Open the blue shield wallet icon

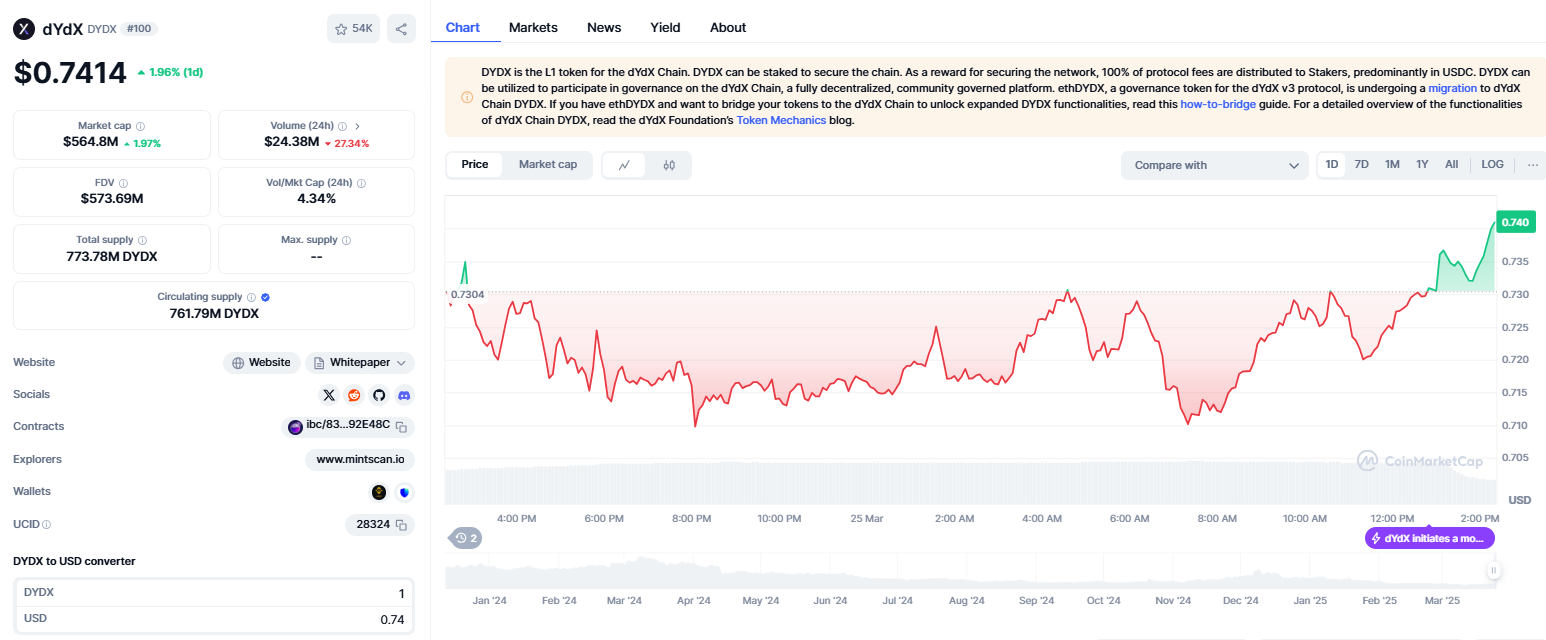[404, 492]
